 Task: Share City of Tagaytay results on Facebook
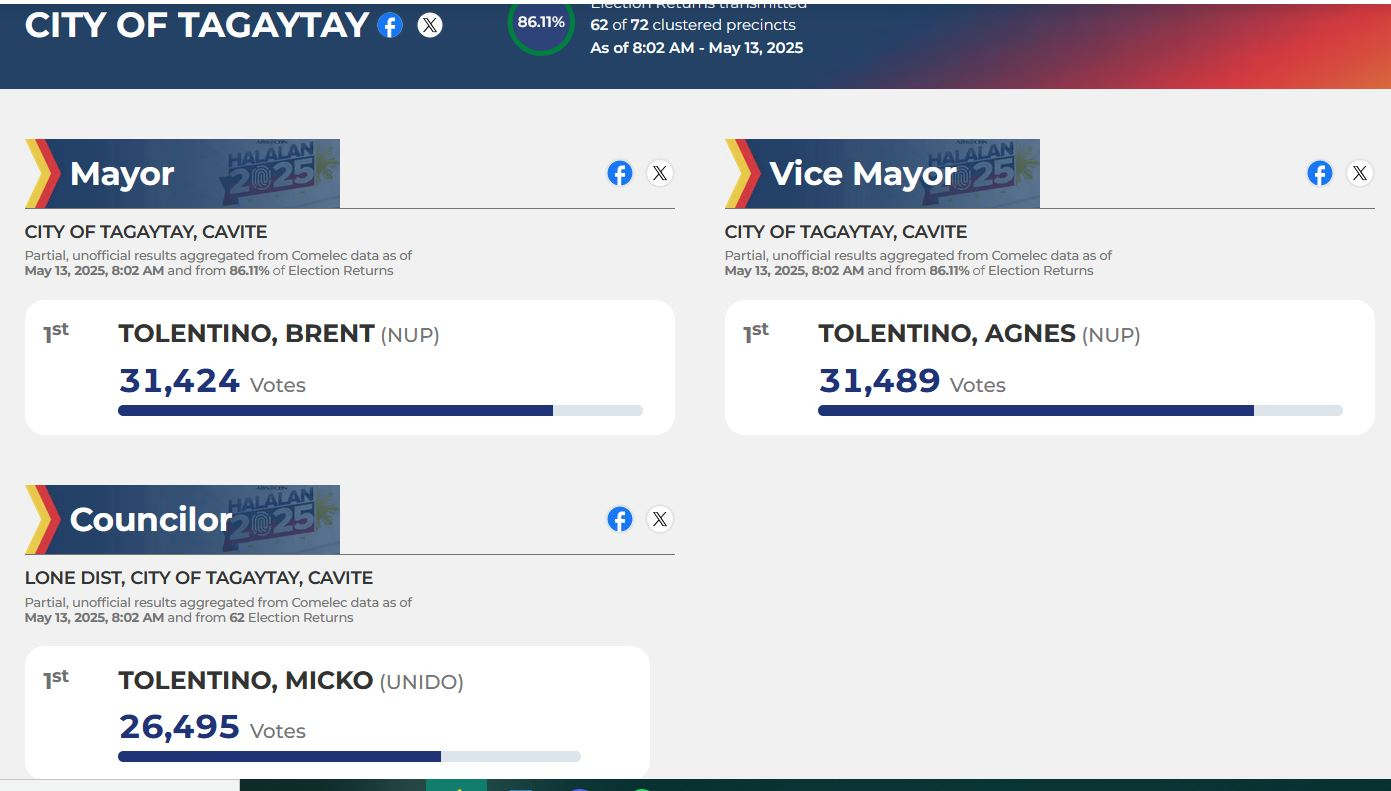tap(390, 26)
